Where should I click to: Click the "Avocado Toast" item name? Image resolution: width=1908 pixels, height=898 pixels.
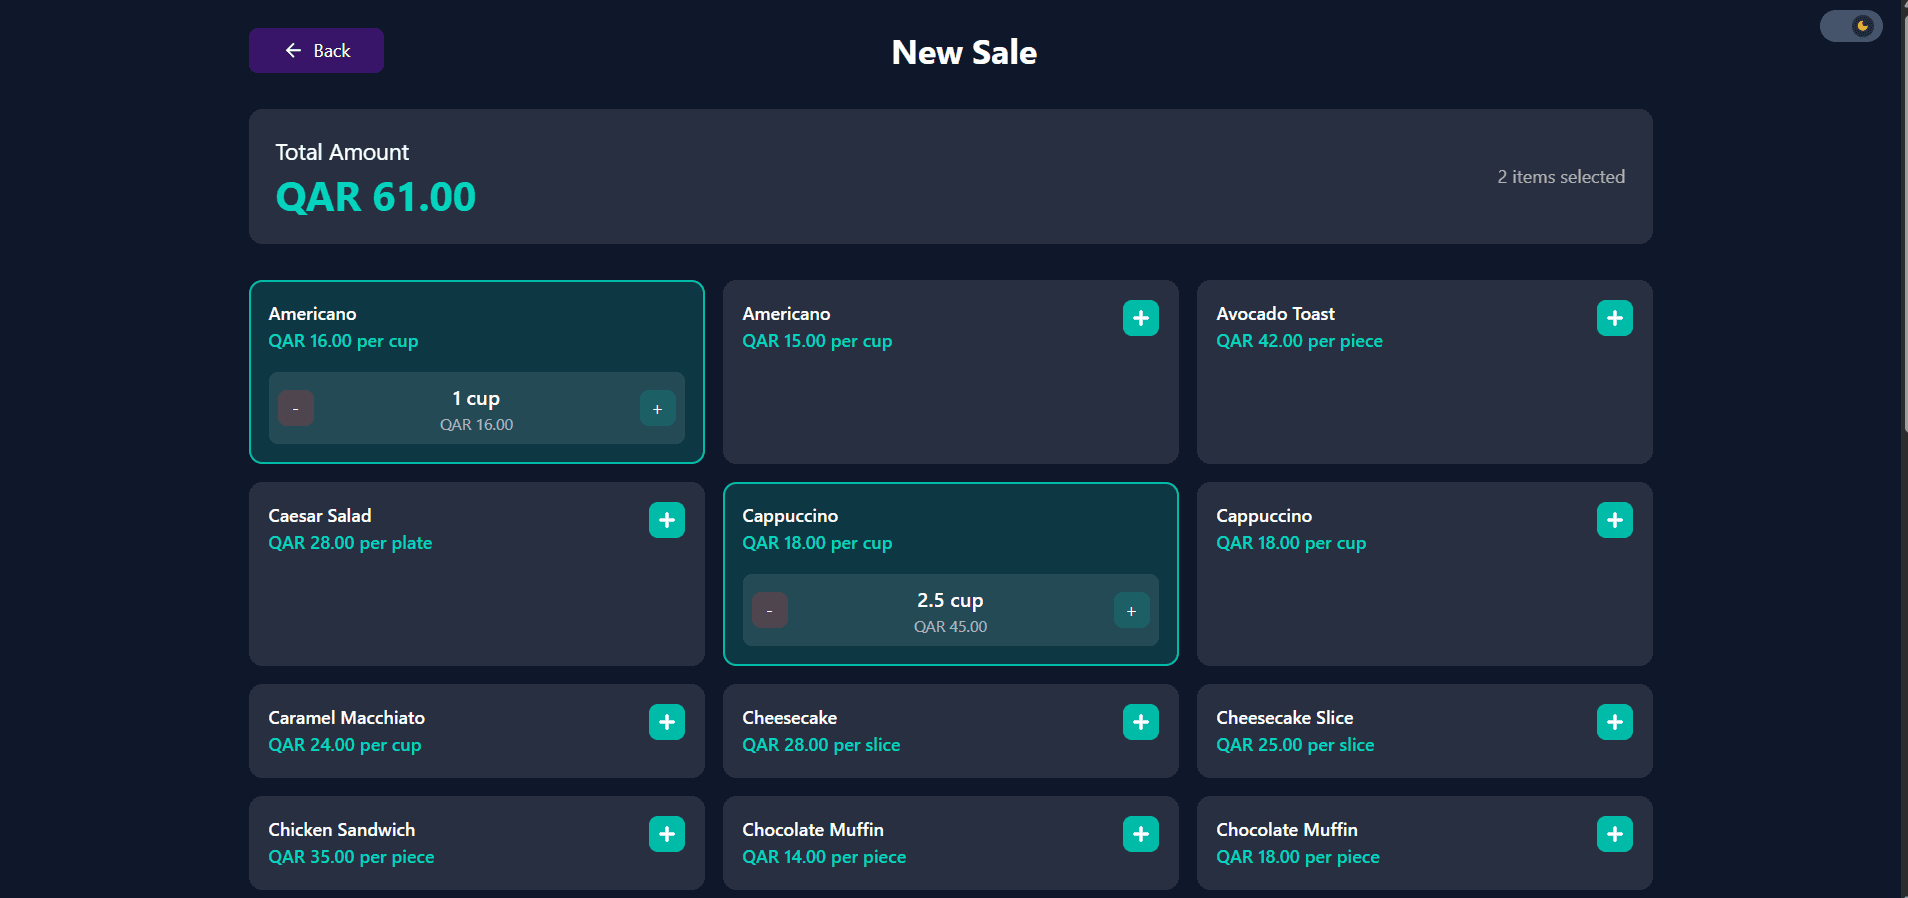point(1275,314)
